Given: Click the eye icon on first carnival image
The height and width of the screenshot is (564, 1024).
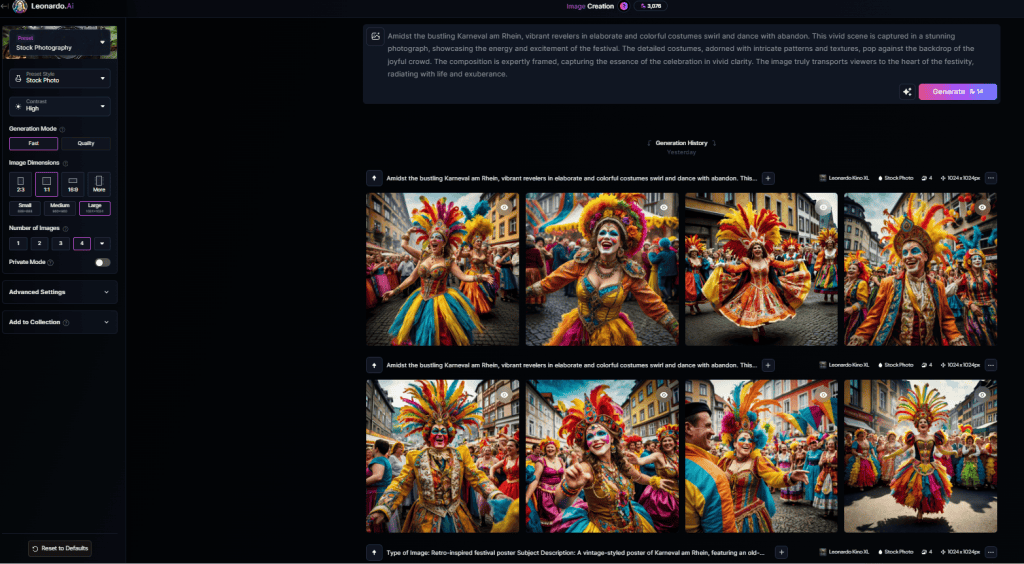Looking at the screenshot, I should [x=505, y=207].
